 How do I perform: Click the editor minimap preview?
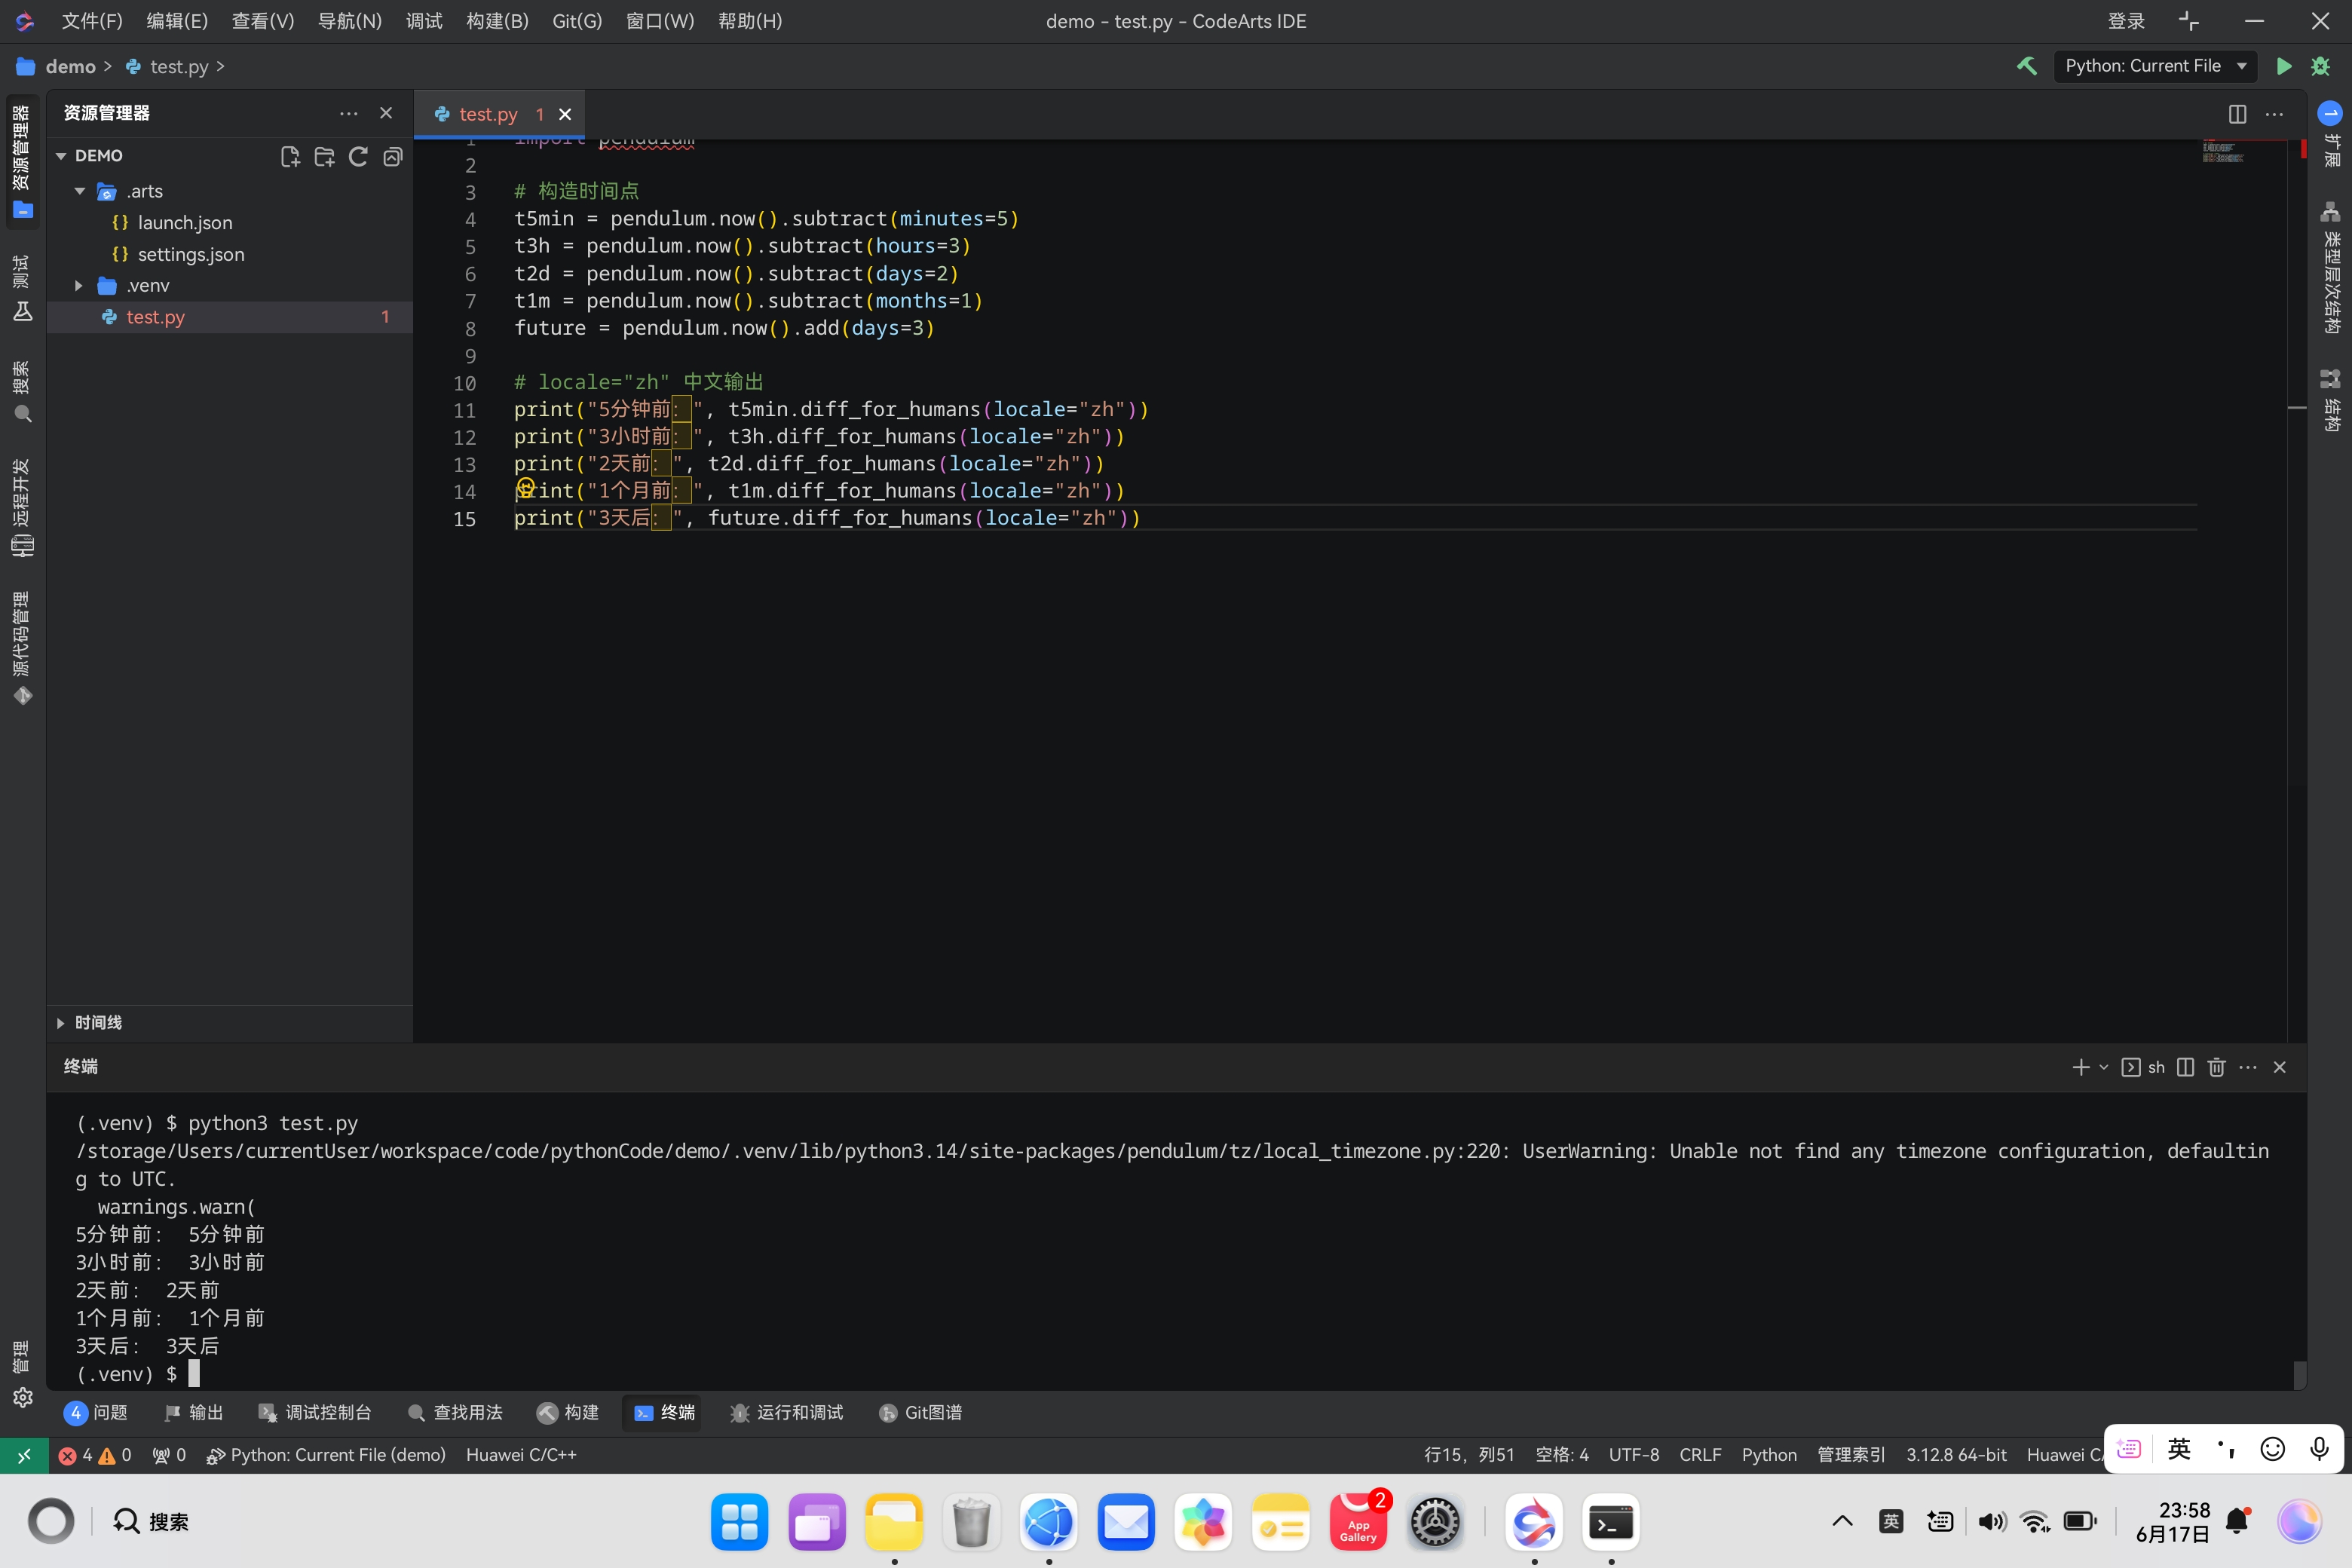pyautogui.click(x=2223, y=152)
